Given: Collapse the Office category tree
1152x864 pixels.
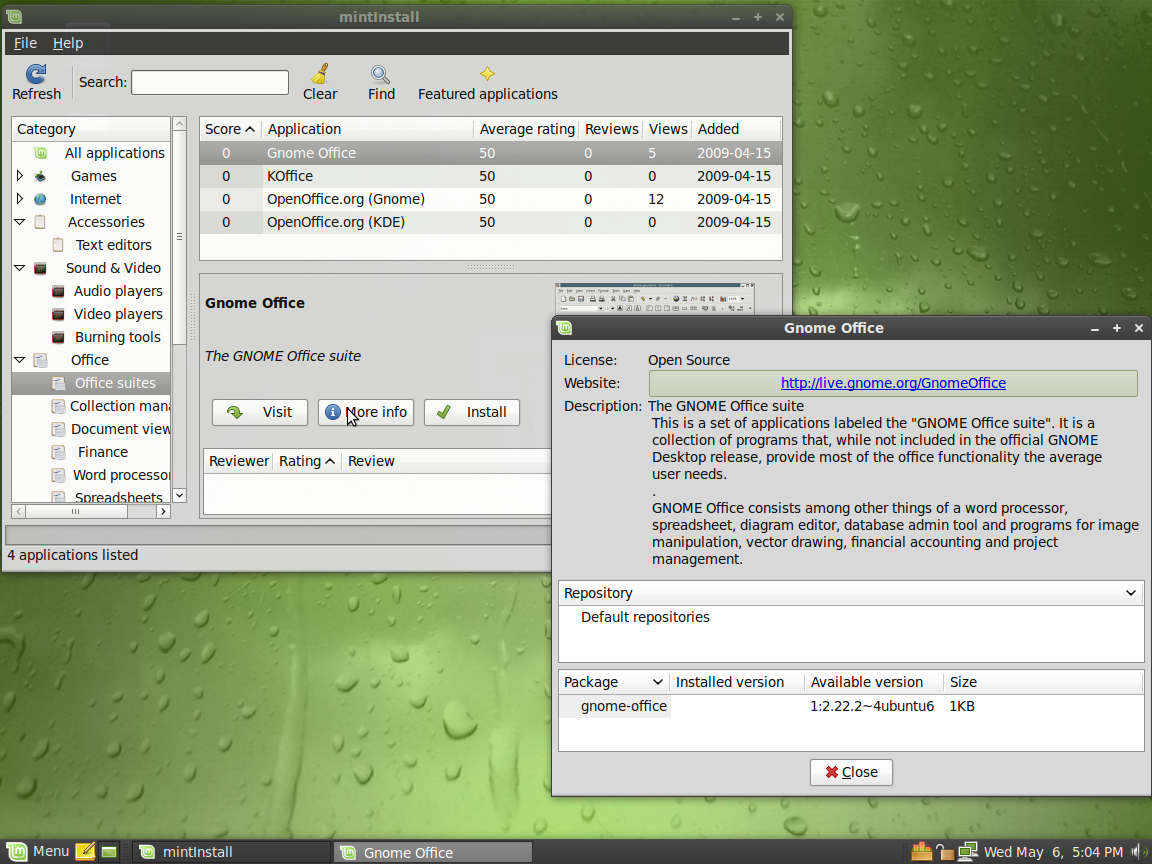Looking at the screenshot, I should click(x=20, y=360).
